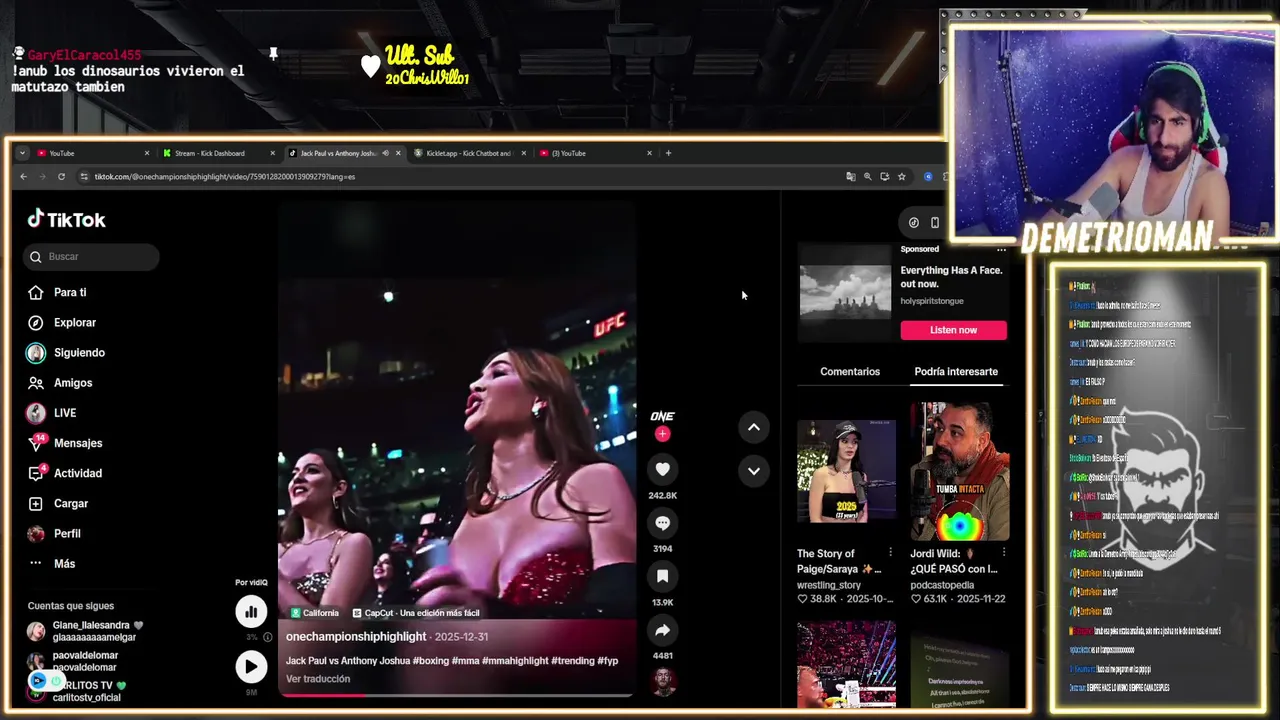This screenshot has height=720, width=1280.
Task: Open the sound disc at video bottom right
Action: [x=662, y=682]
